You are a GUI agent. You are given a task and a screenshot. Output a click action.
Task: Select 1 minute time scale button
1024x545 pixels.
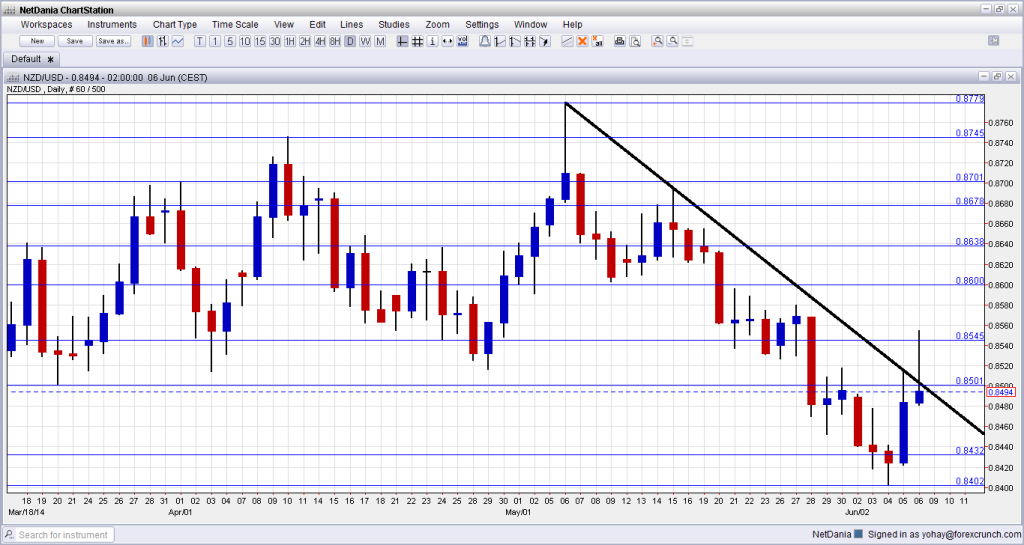point(215,41)
